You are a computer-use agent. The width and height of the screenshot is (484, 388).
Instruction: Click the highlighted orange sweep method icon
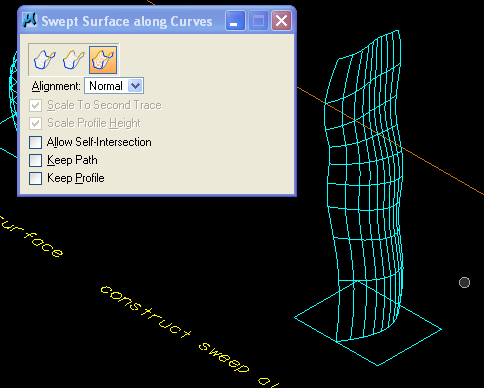[x=103, y=60]
